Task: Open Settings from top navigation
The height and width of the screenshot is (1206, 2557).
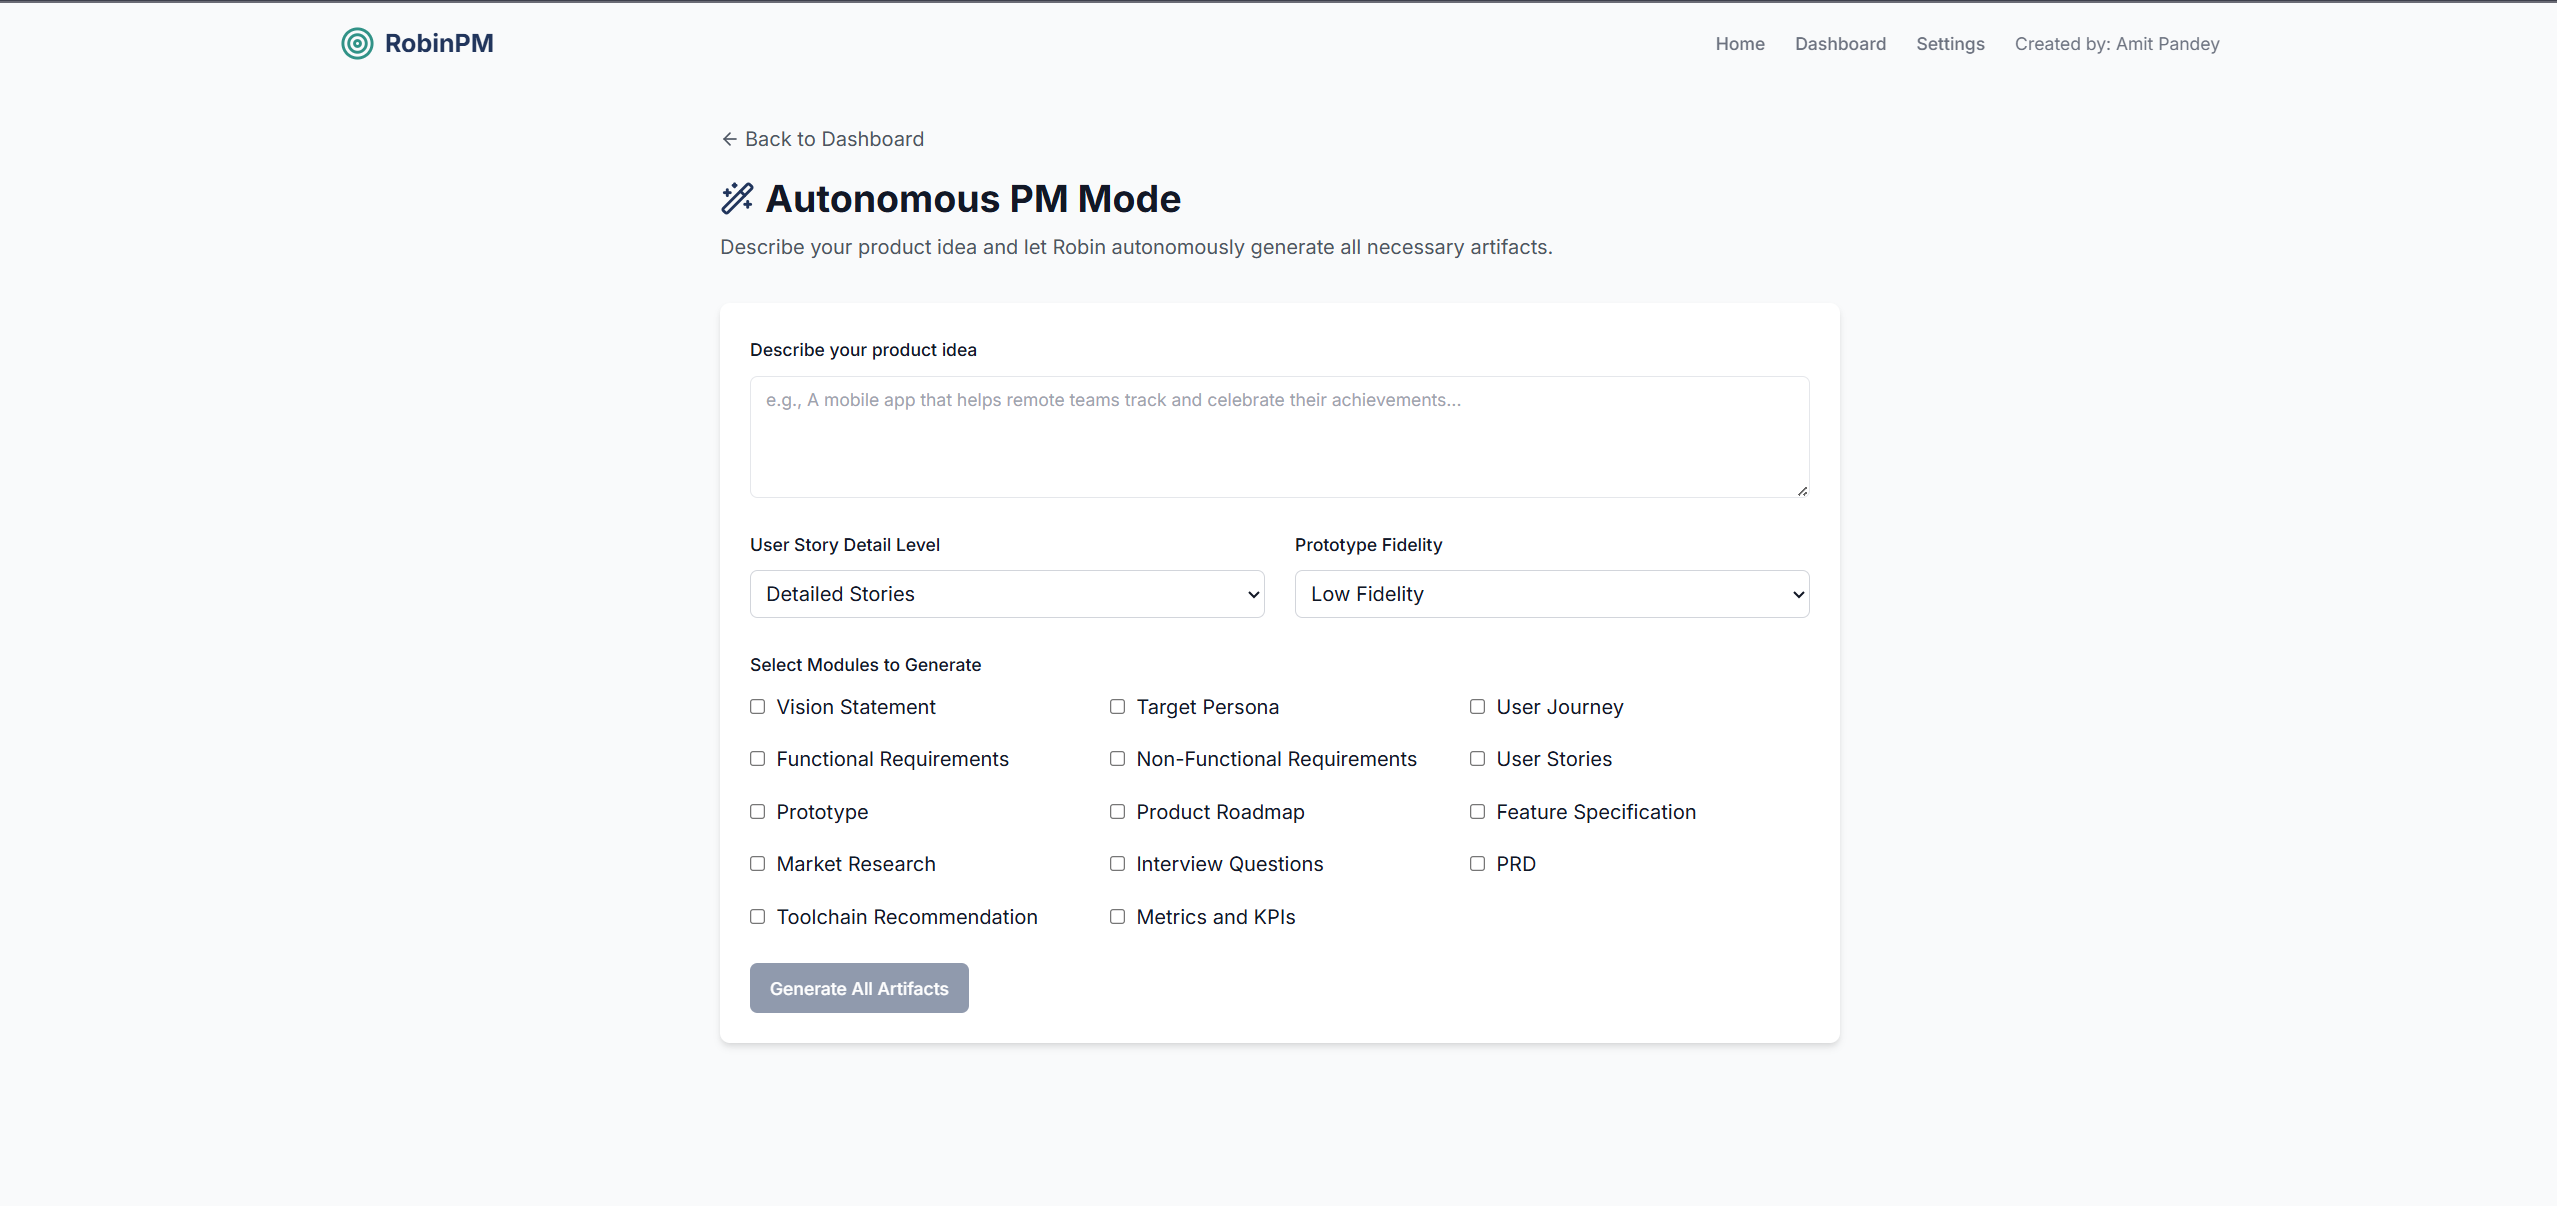Action: pos(1950,44)
